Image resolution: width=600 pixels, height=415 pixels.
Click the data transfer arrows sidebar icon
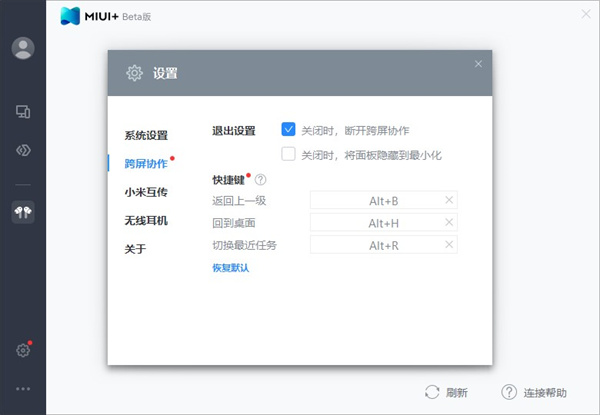(x=23, y=150)
